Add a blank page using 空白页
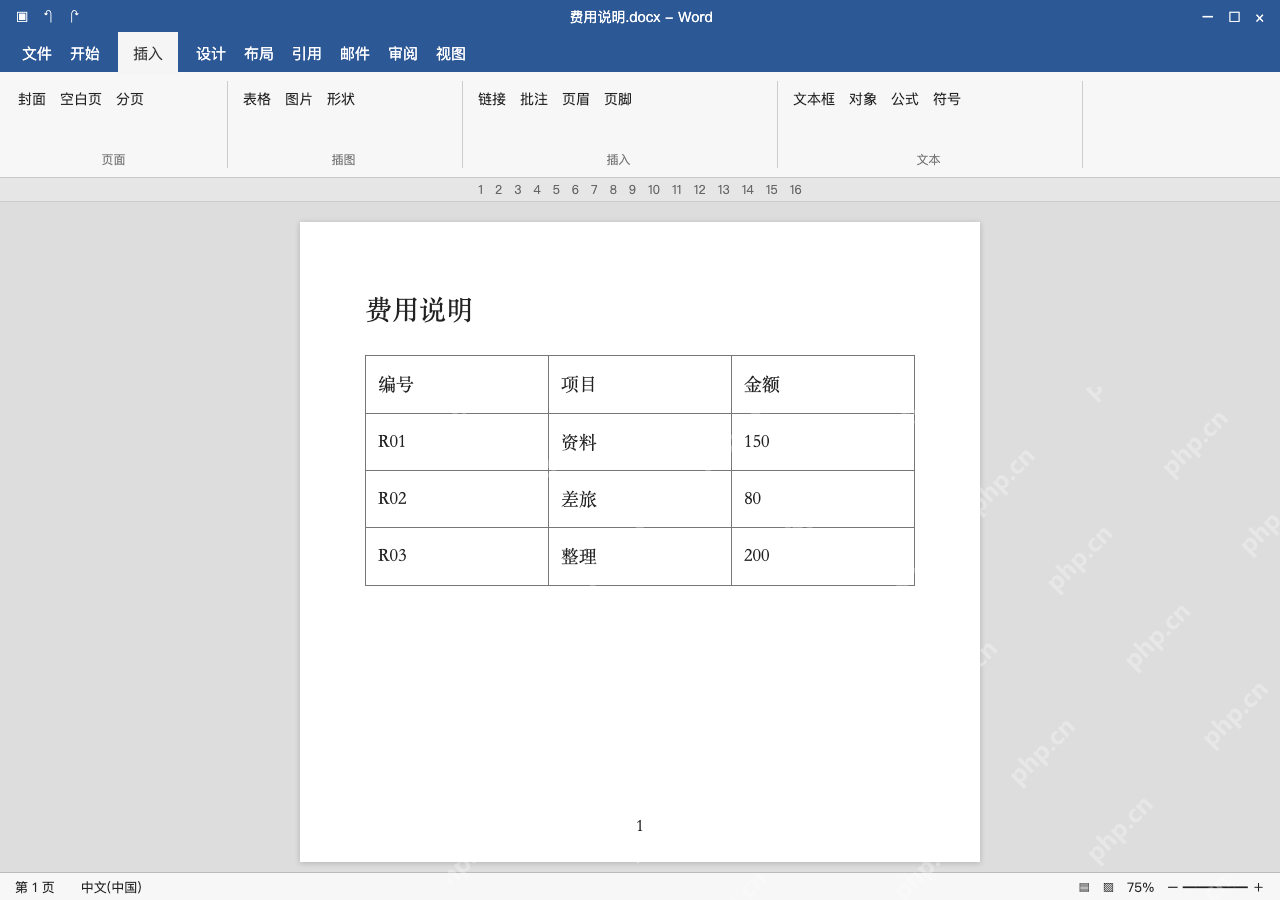The height and width of the screenshot is (900, 1280). pos(81,99)
